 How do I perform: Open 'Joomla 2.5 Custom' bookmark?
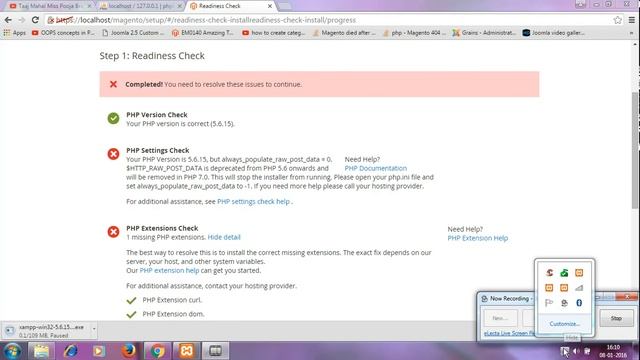point(133,33)
